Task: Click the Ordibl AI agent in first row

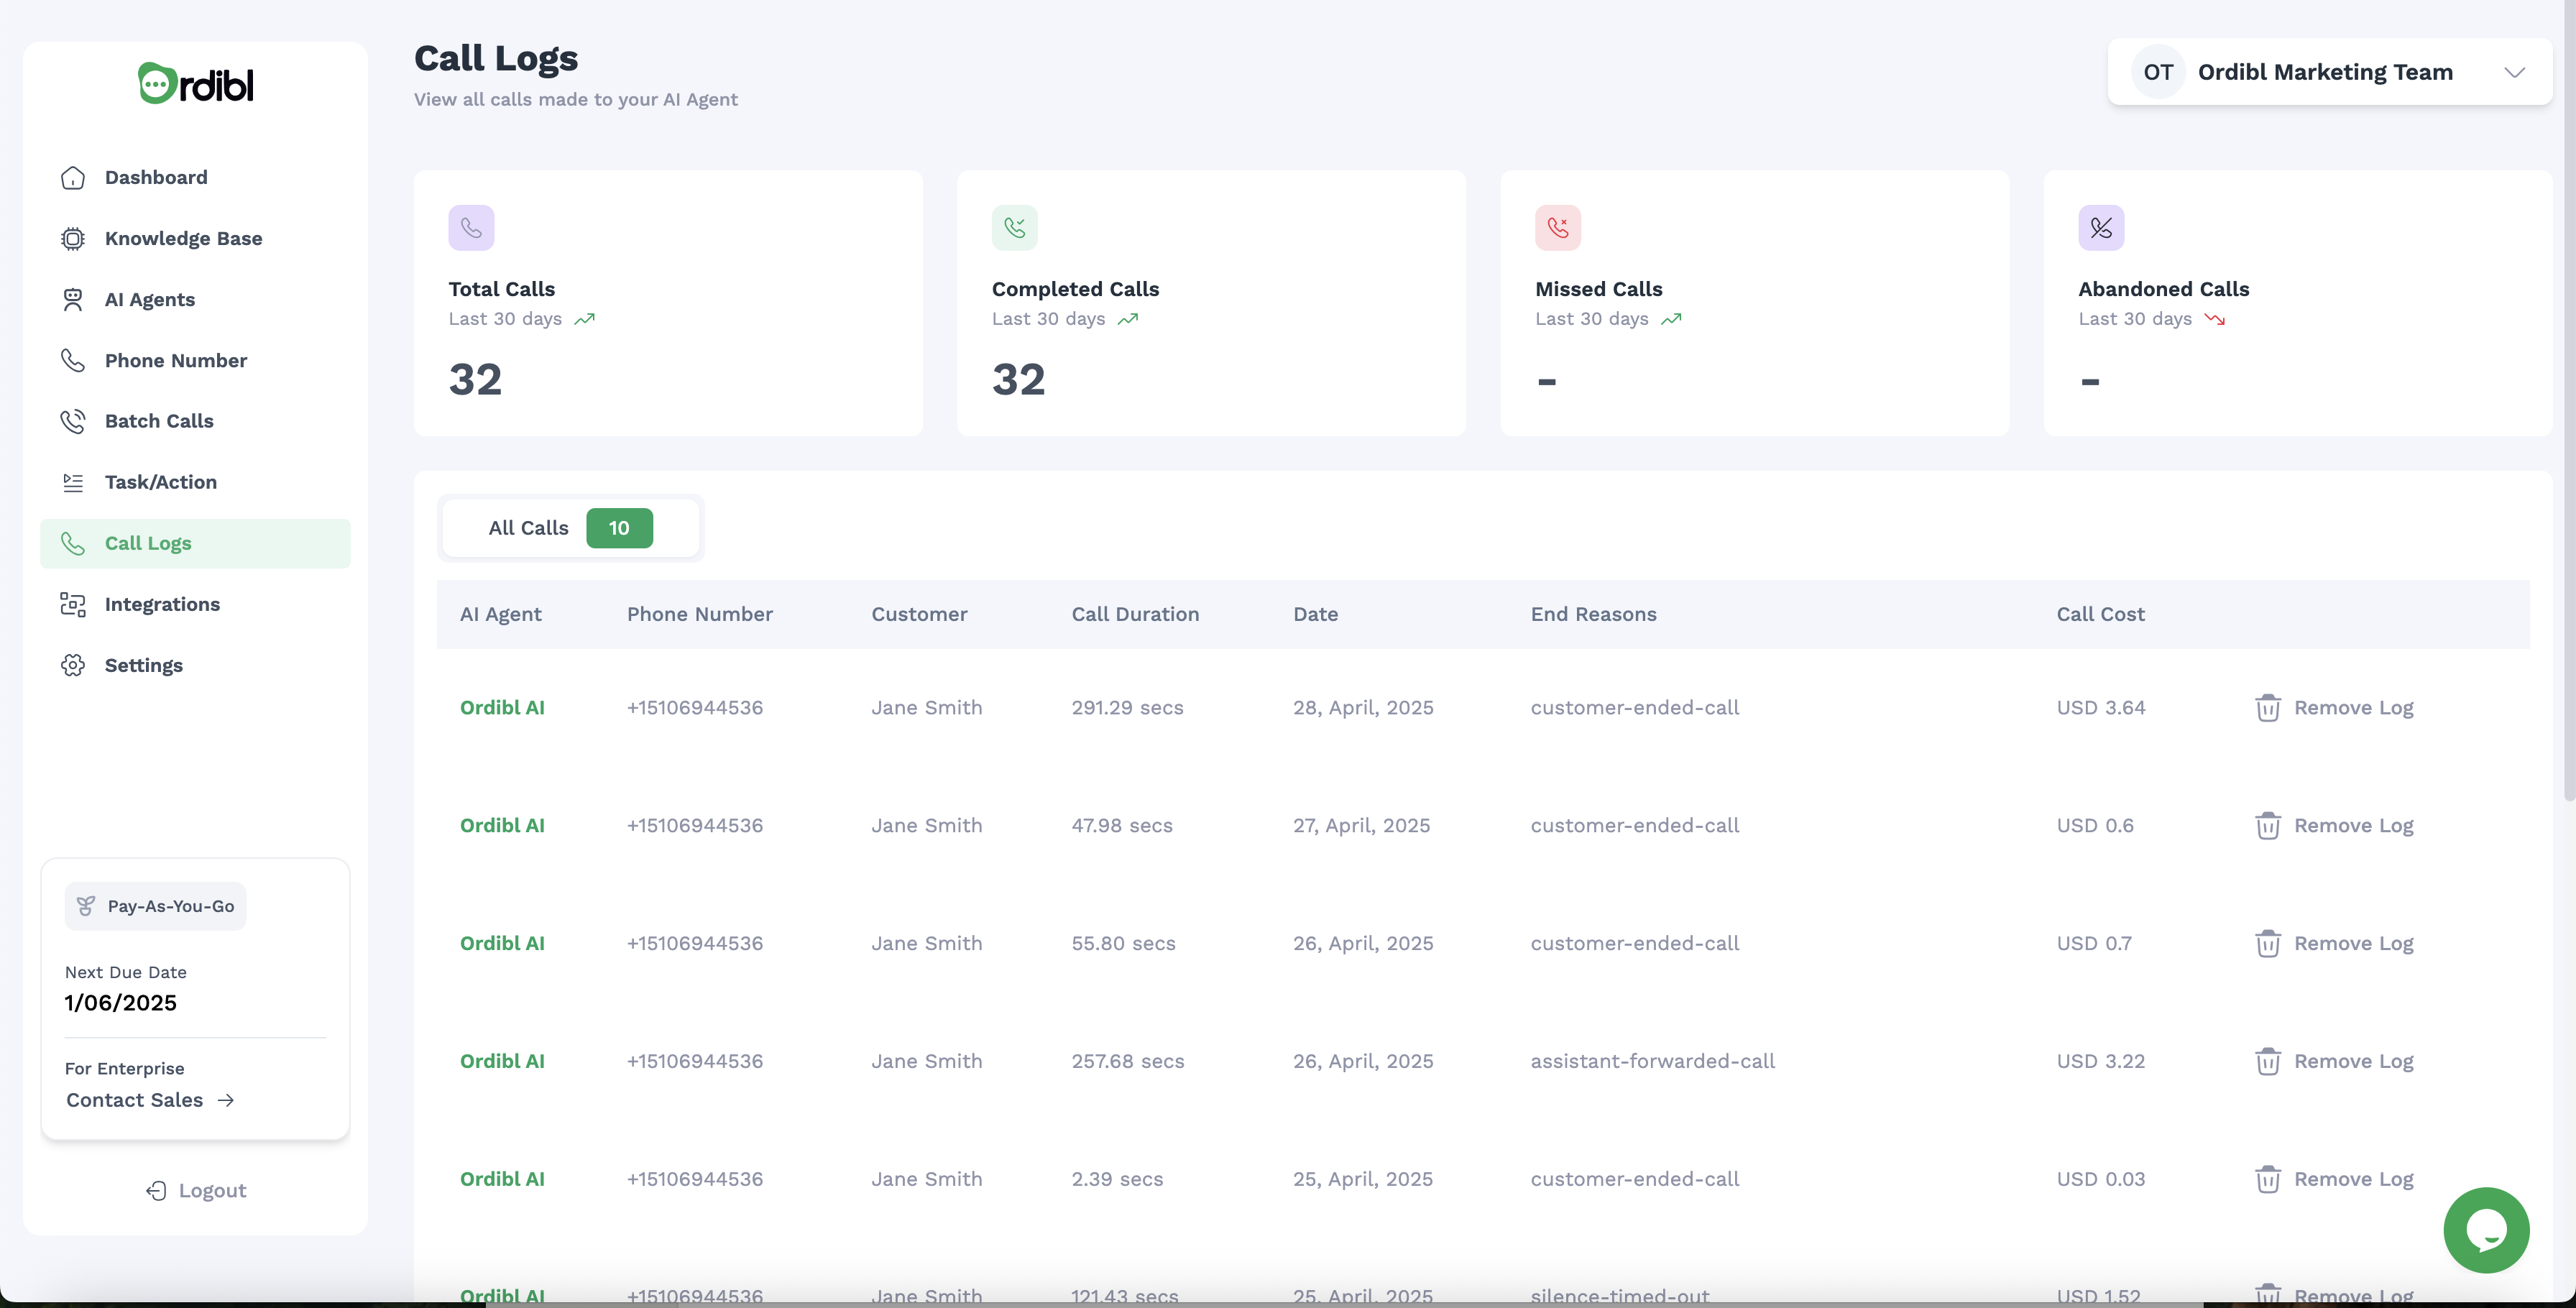Action: [502, 708]
